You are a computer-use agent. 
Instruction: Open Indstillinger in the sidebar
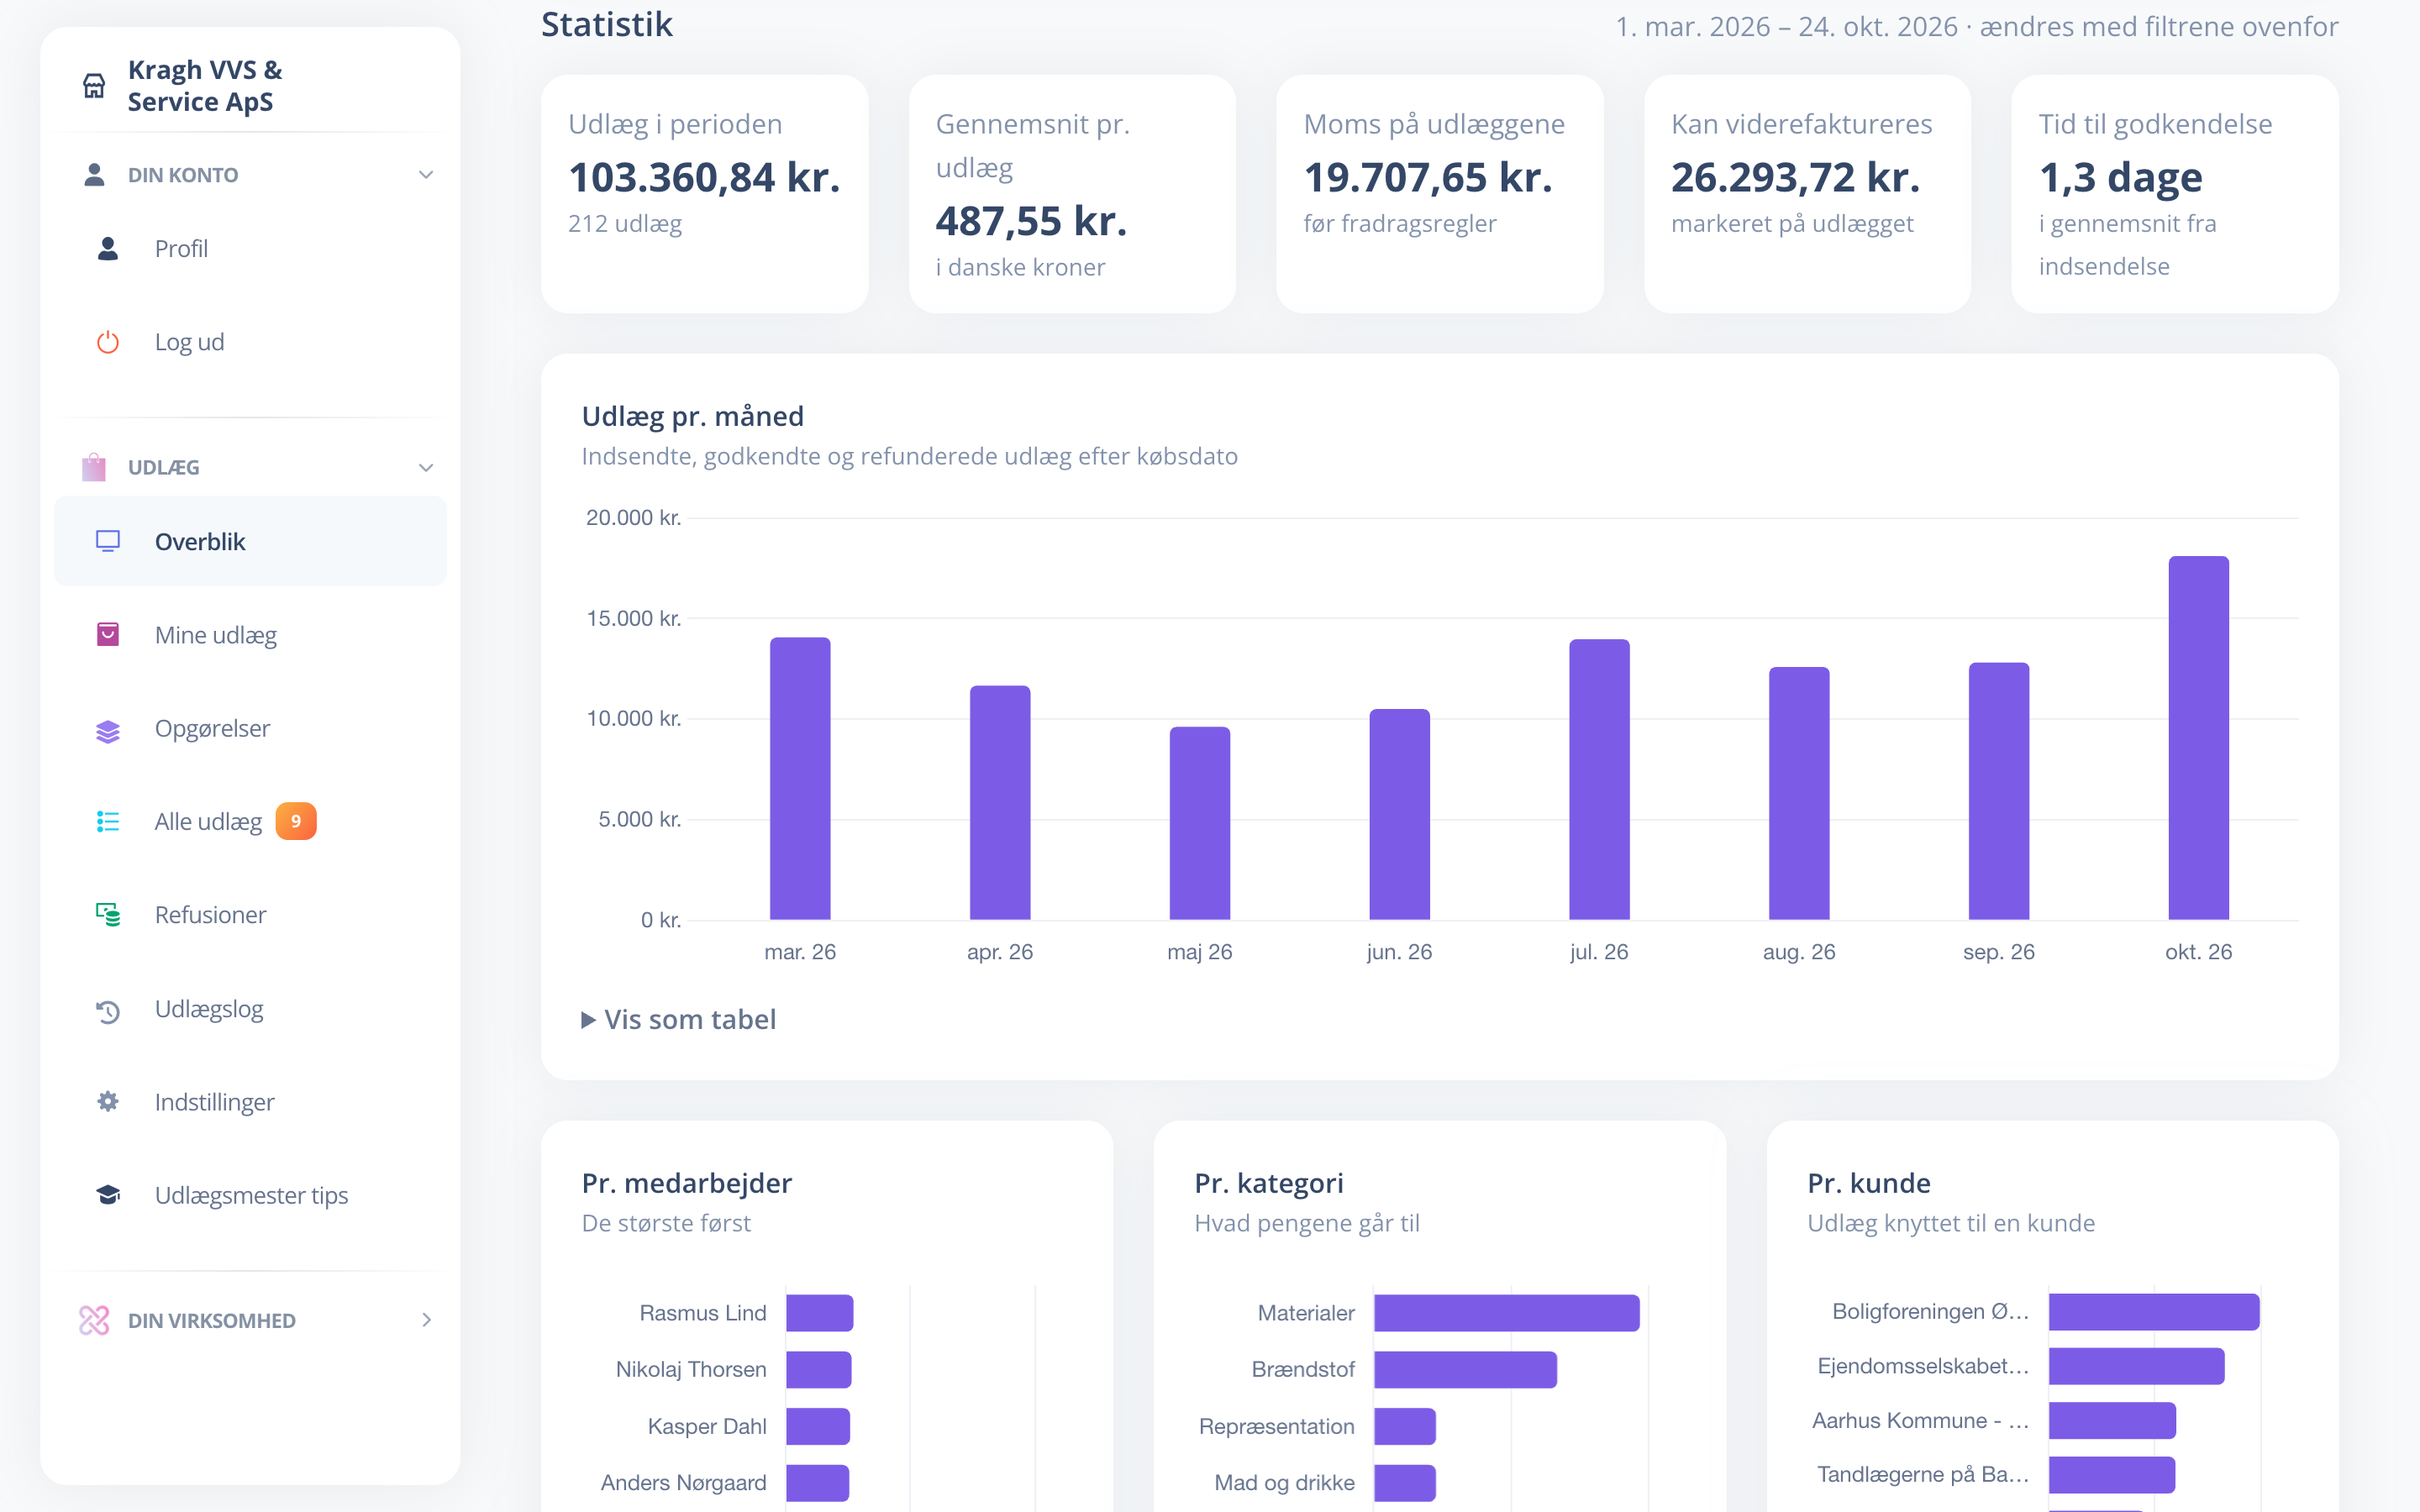coord(250,1102)
